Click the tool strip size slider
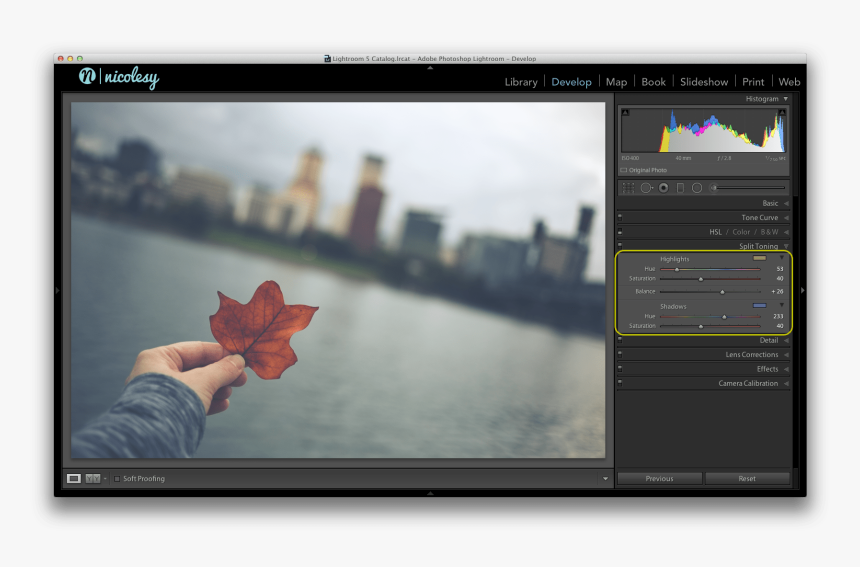This screenshot has width=860, height=567. 749,188
